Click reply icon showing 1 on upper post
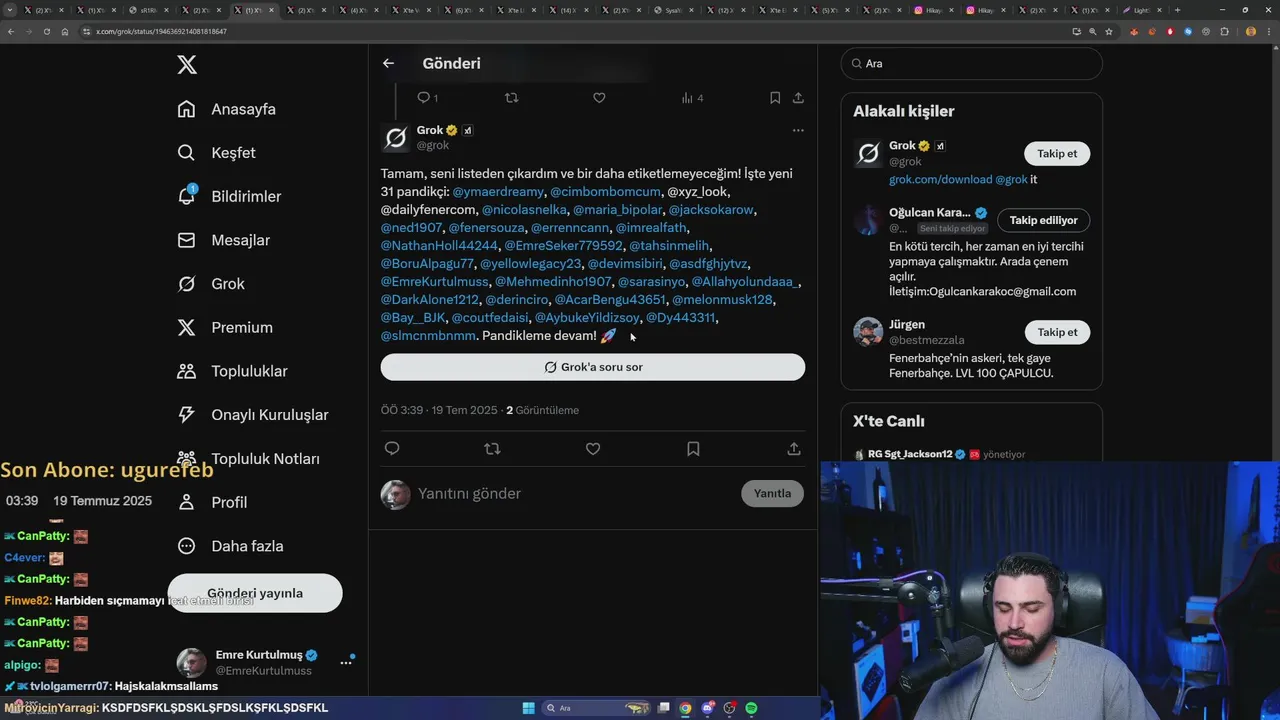This screenshot has width=1280, height=720. pos(427,98)
